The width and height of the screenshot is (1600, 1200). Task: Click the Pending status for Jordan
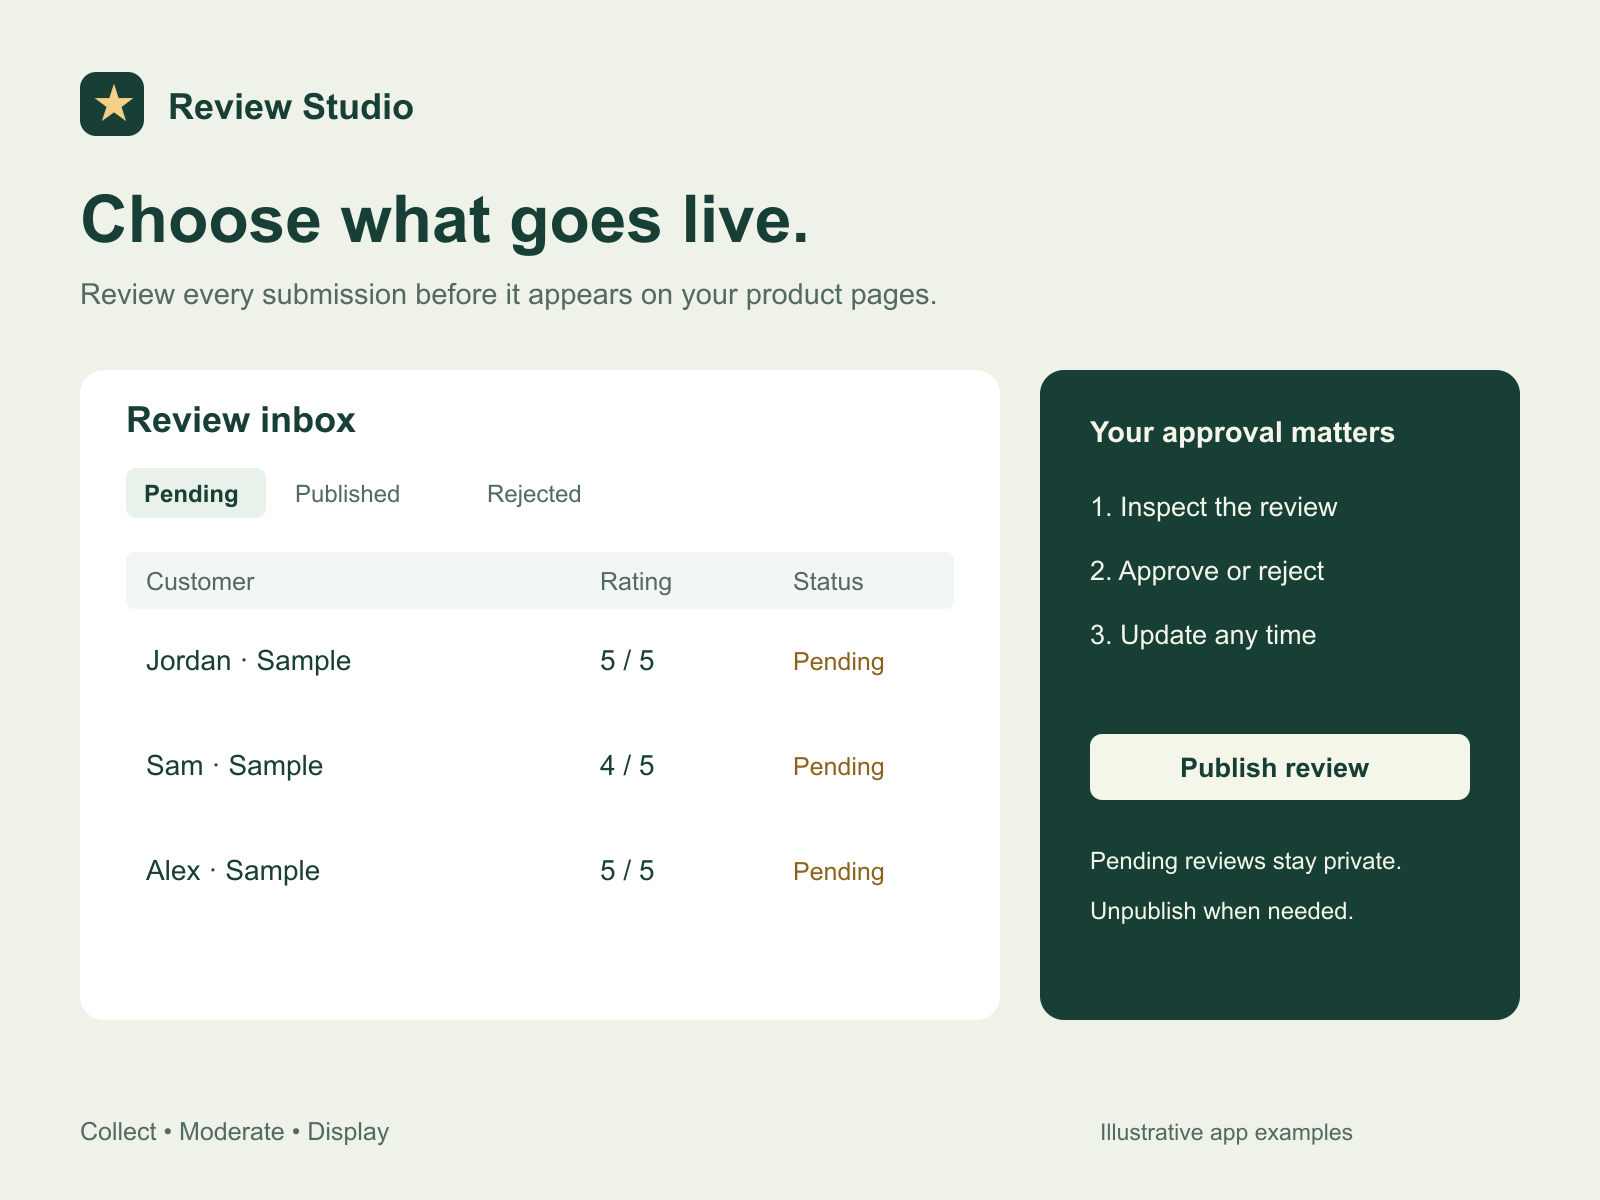point(838,662)
